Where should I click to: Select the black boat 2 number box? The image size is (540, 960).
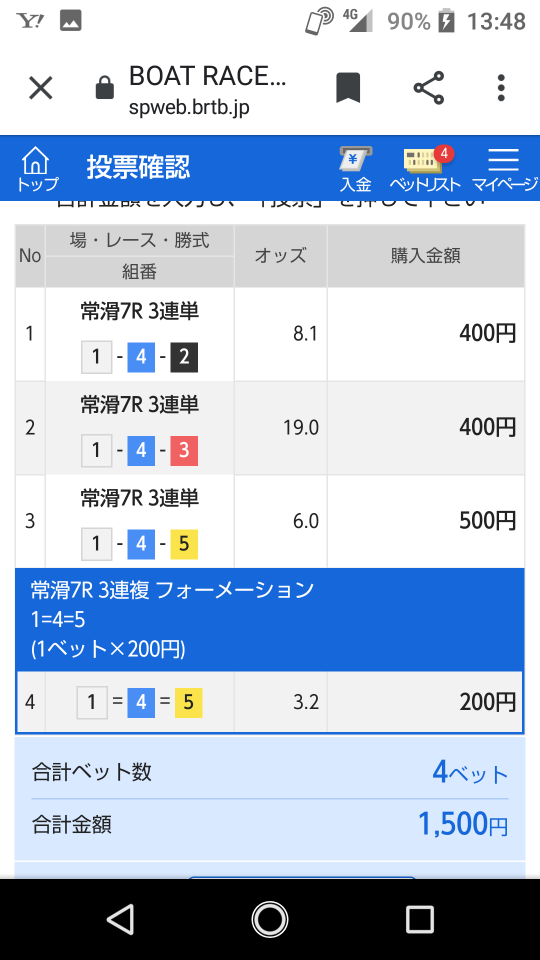(184, 358)
